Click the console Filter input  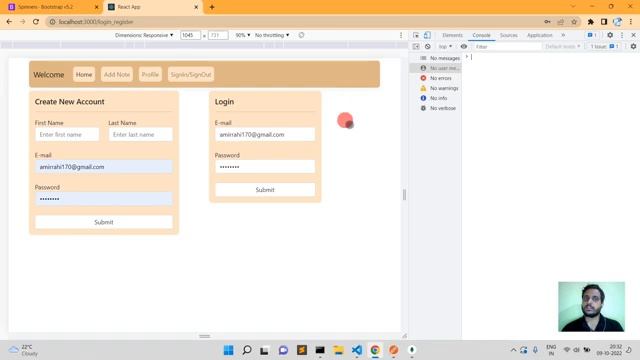point(507,47)
